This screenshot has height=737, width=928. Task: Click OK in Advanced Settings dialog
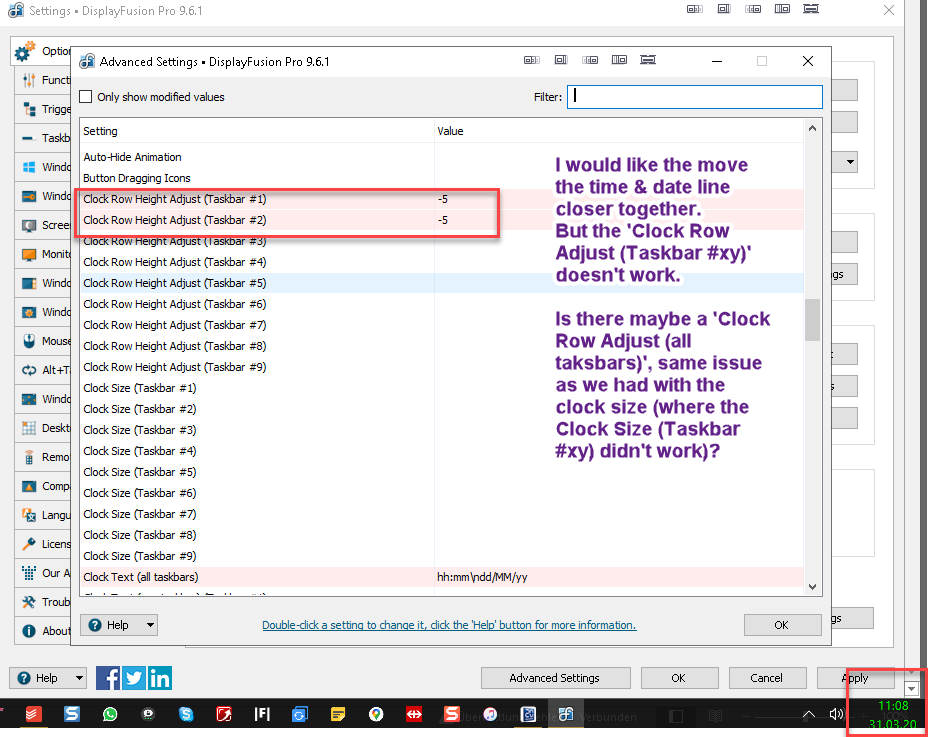click(782, 625)
